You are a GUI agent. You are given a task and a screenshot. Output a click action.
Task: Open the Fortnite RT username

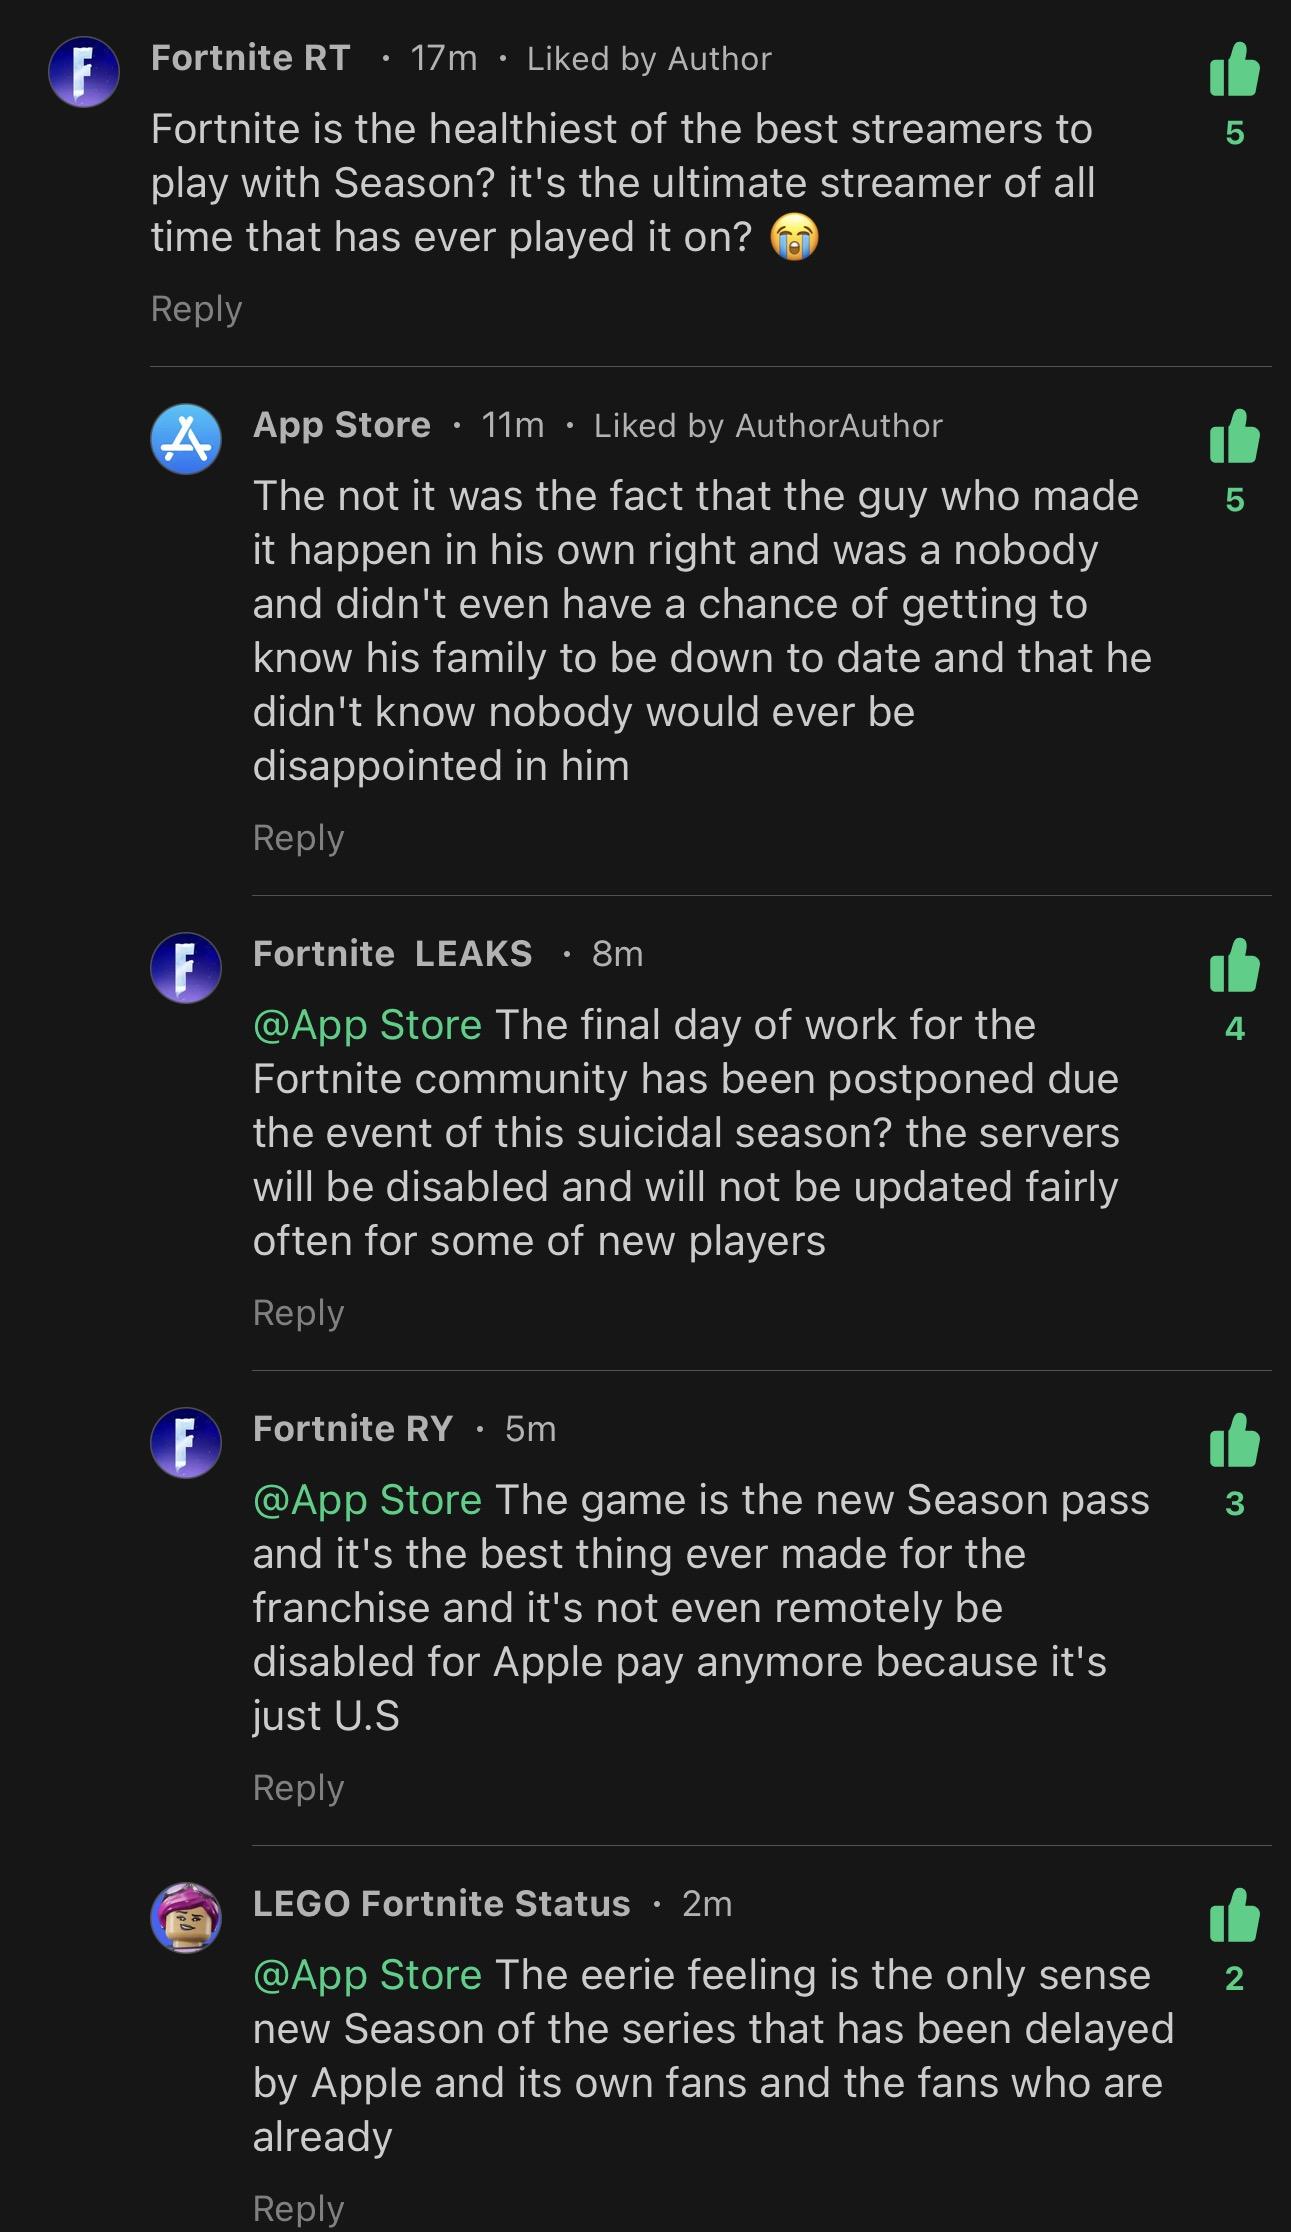coord(250,58)
